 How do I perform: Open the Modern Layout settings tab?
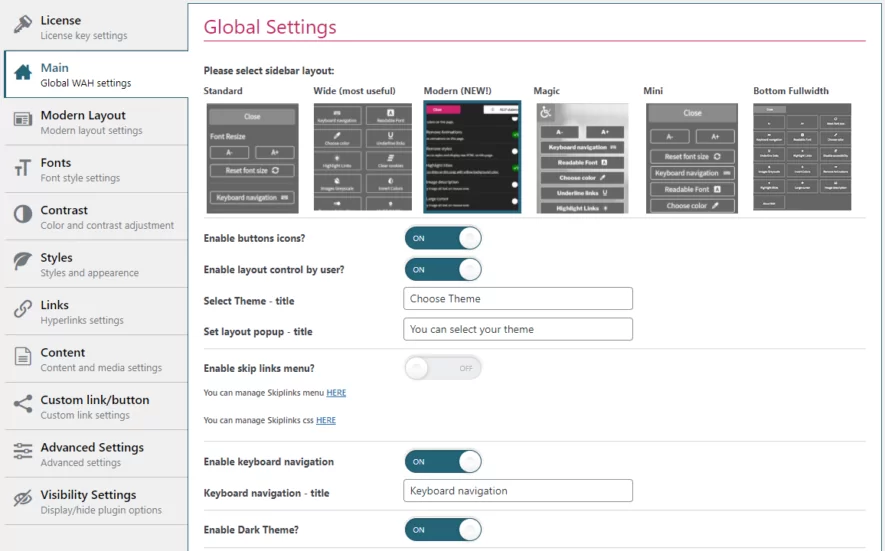click(x=97, y=121)
